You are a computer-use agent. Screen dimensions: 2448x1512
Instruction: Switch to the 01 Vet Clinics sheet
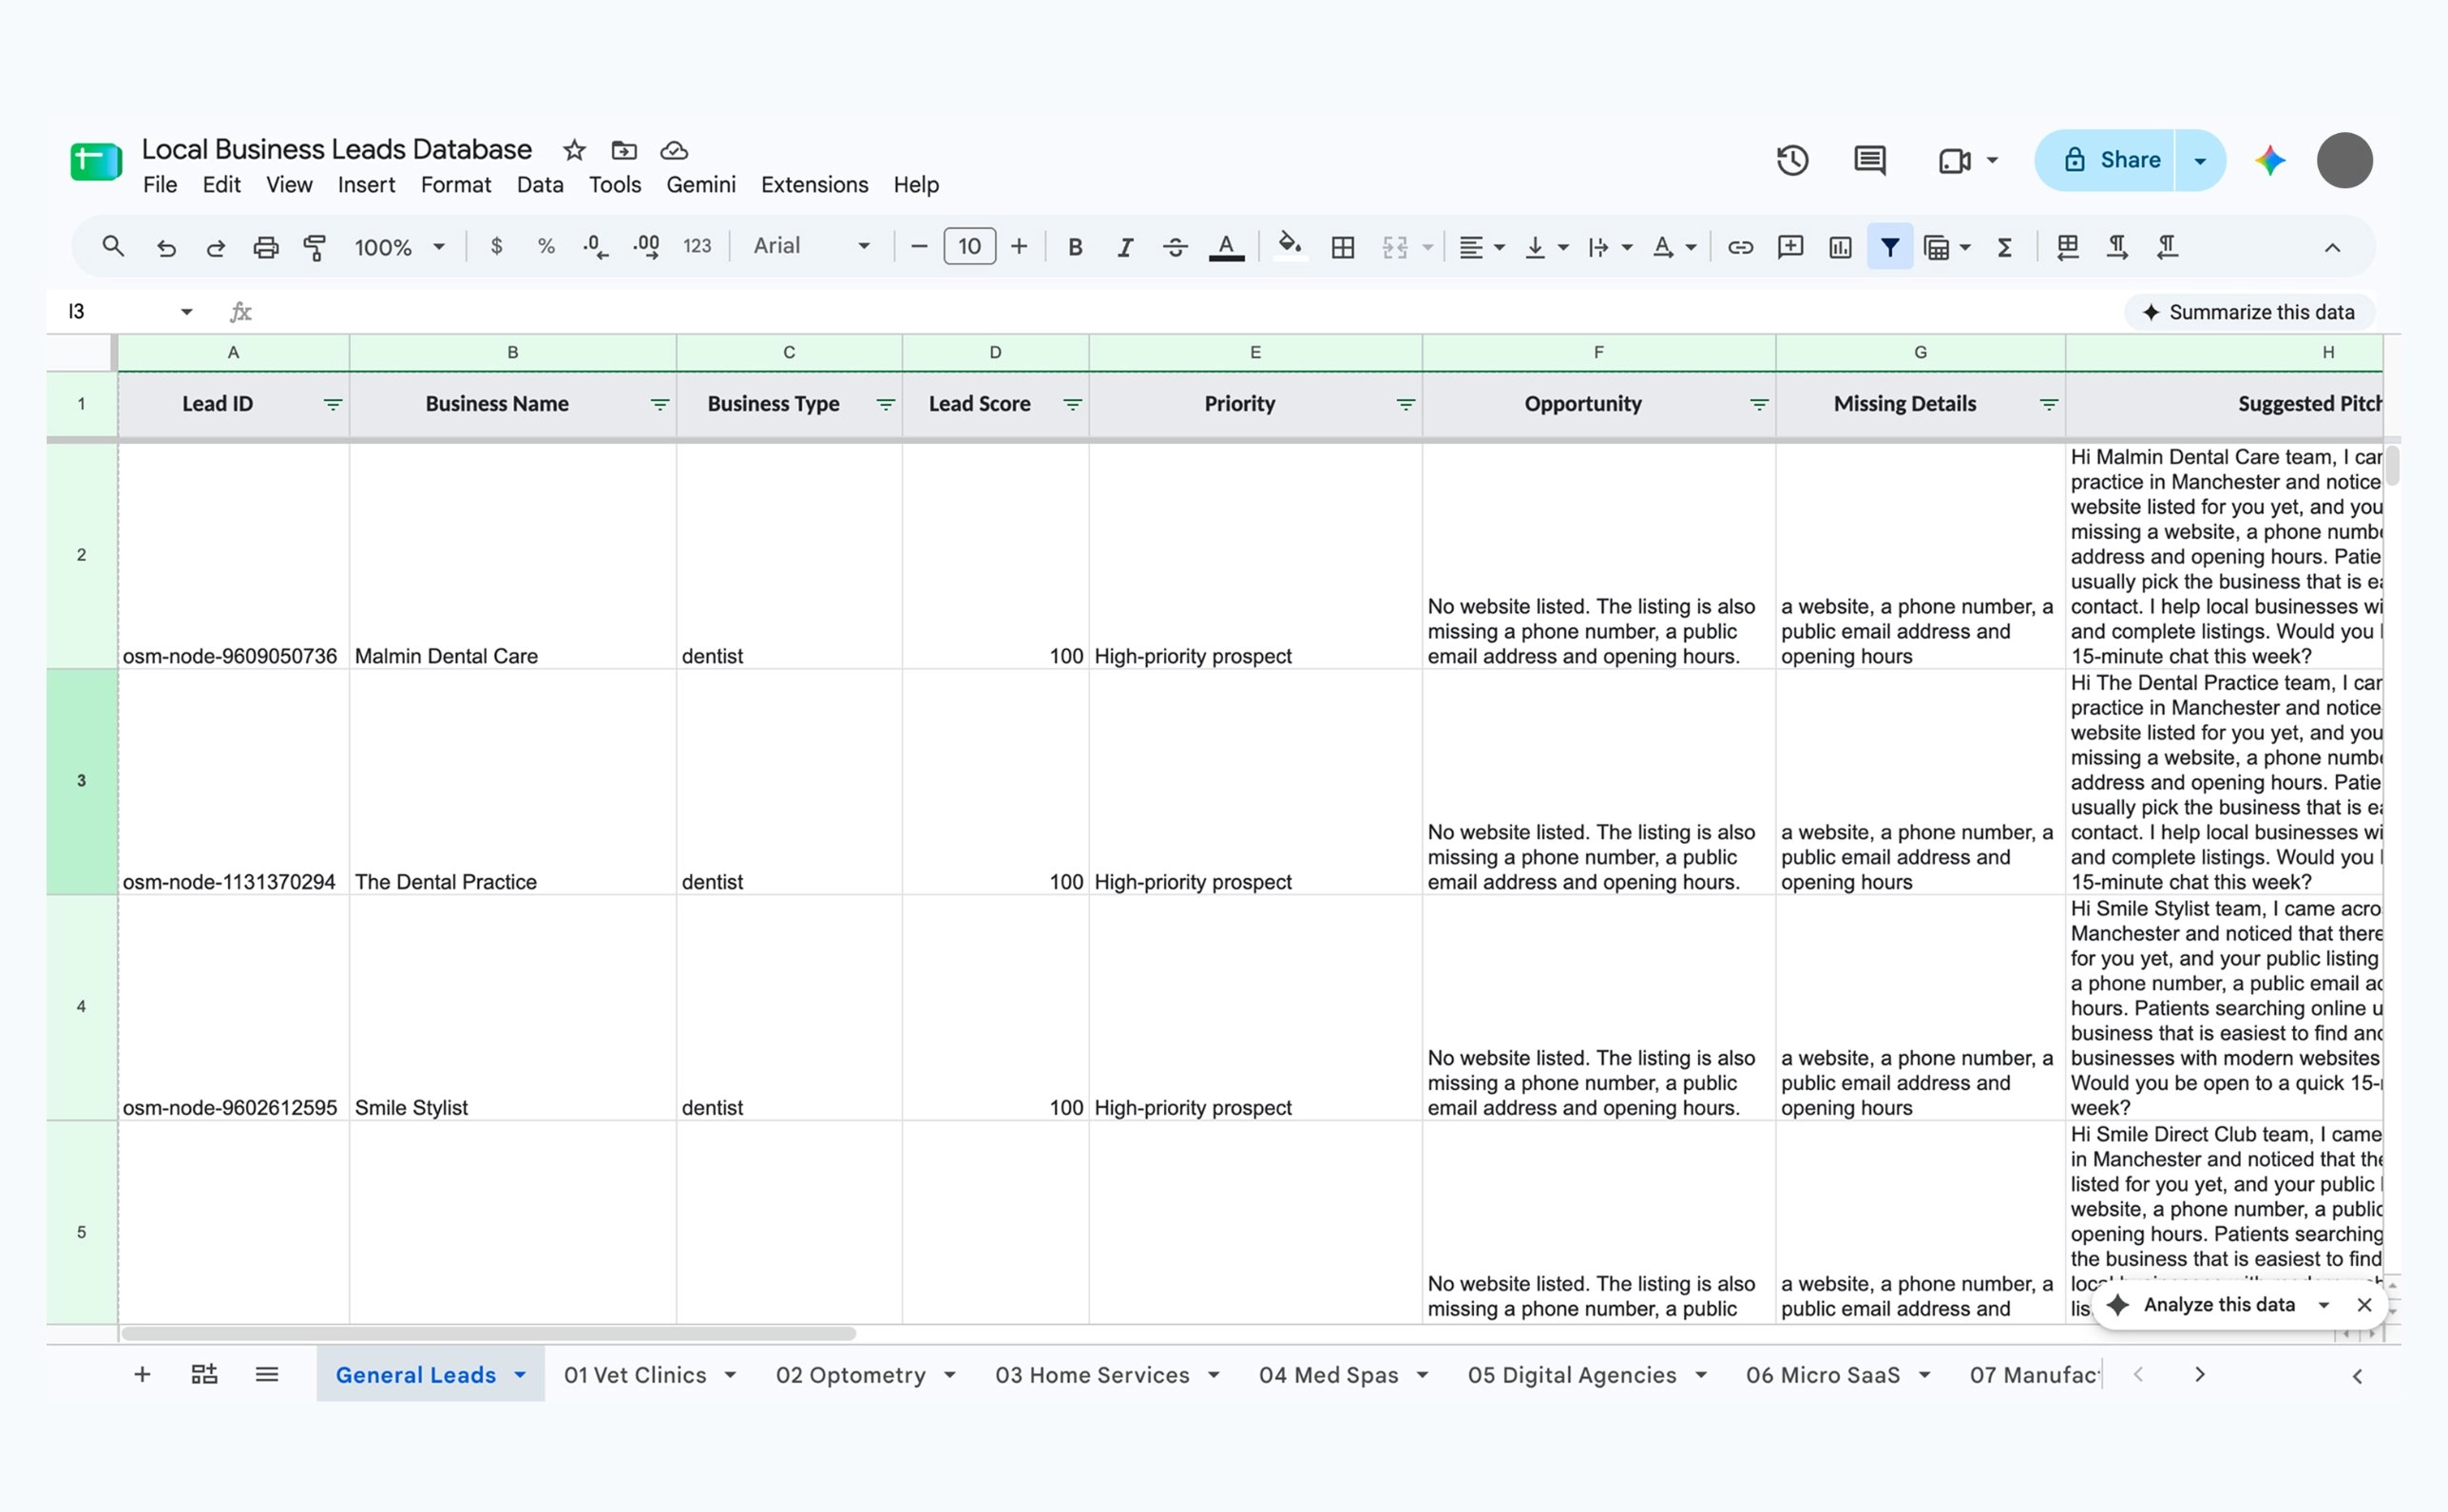click(635, 1374)
